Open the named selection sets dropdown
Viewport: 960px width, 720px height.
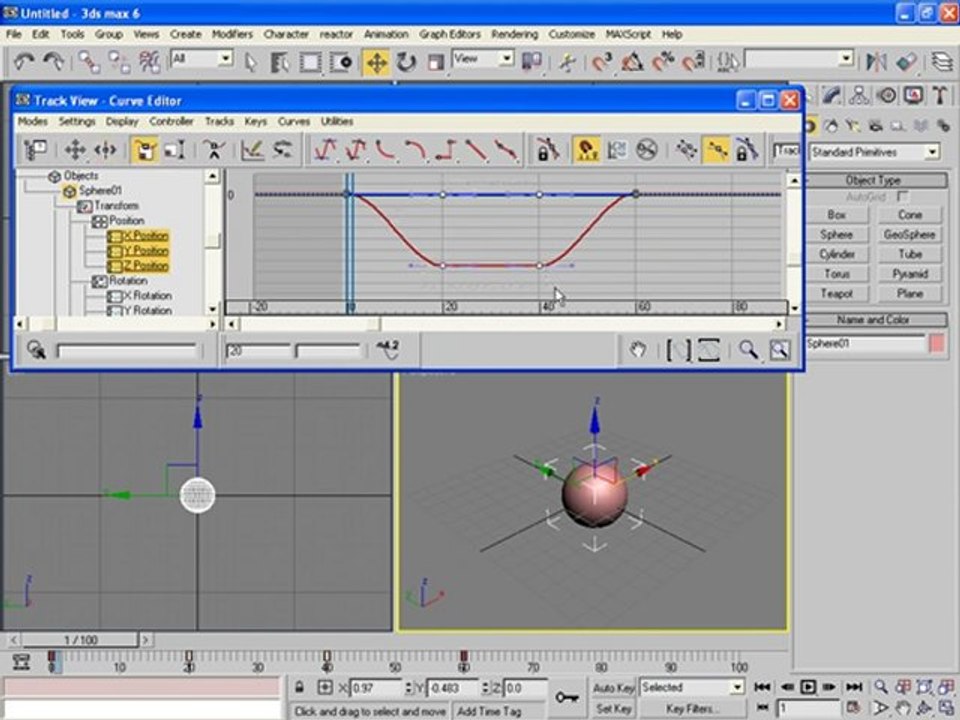pyautogui.click(x=846, y=59)
